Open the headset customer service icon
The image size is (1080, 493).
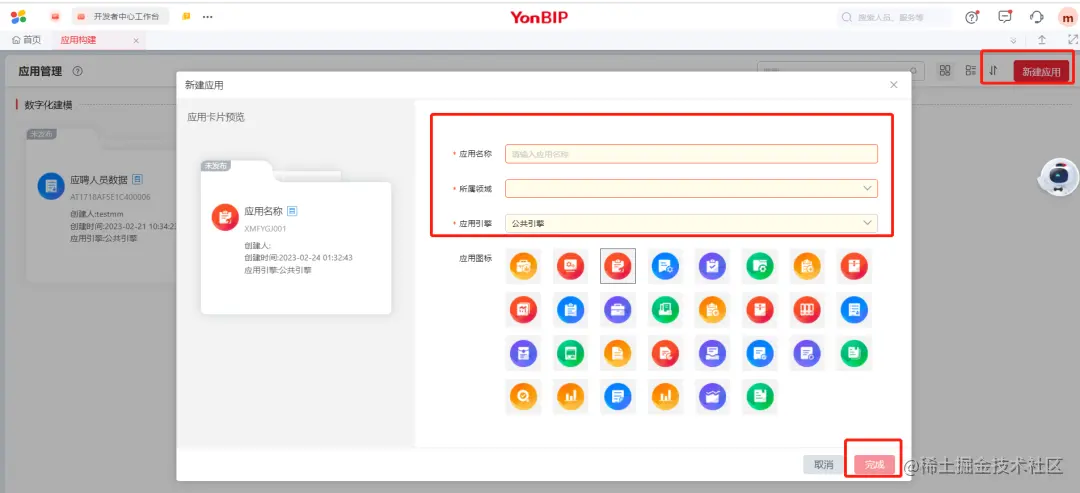point(1037,17)
